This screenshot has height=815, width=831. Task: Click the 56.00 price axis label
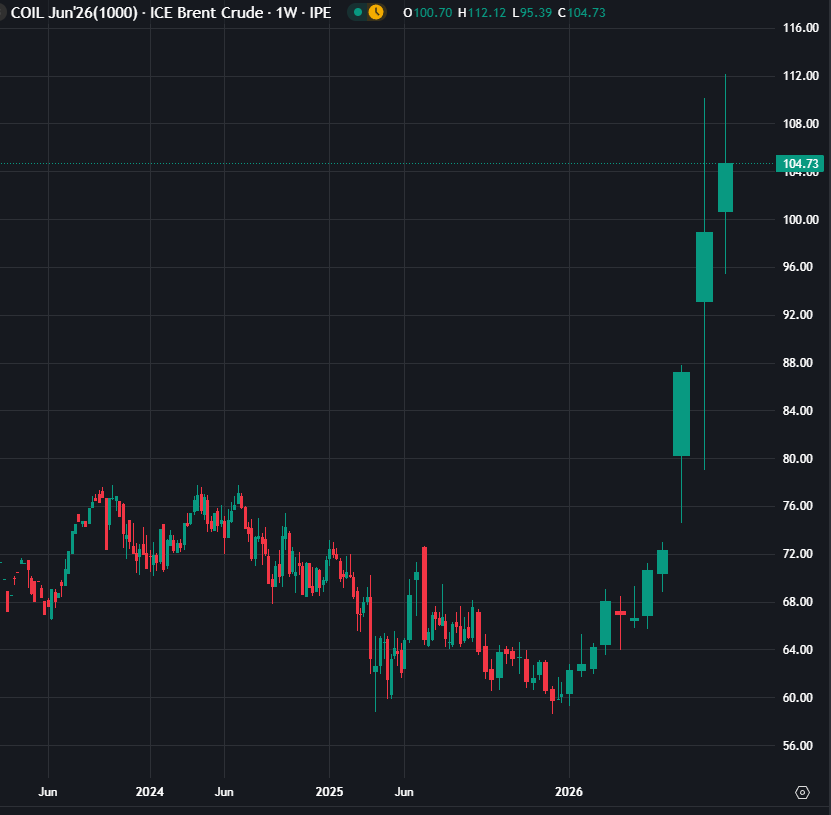798,746
